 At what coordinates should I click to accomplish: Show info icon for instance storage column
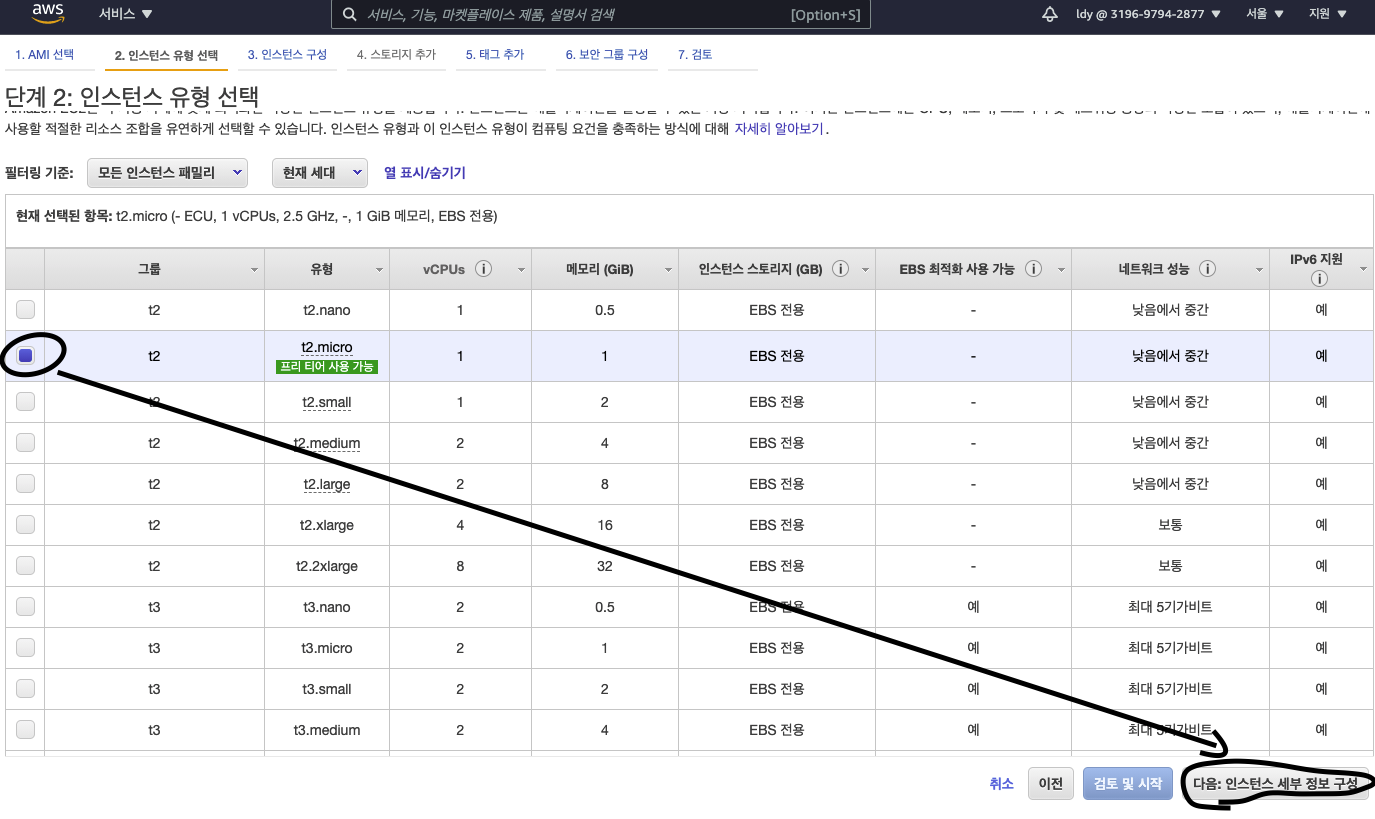click(841, 269)
